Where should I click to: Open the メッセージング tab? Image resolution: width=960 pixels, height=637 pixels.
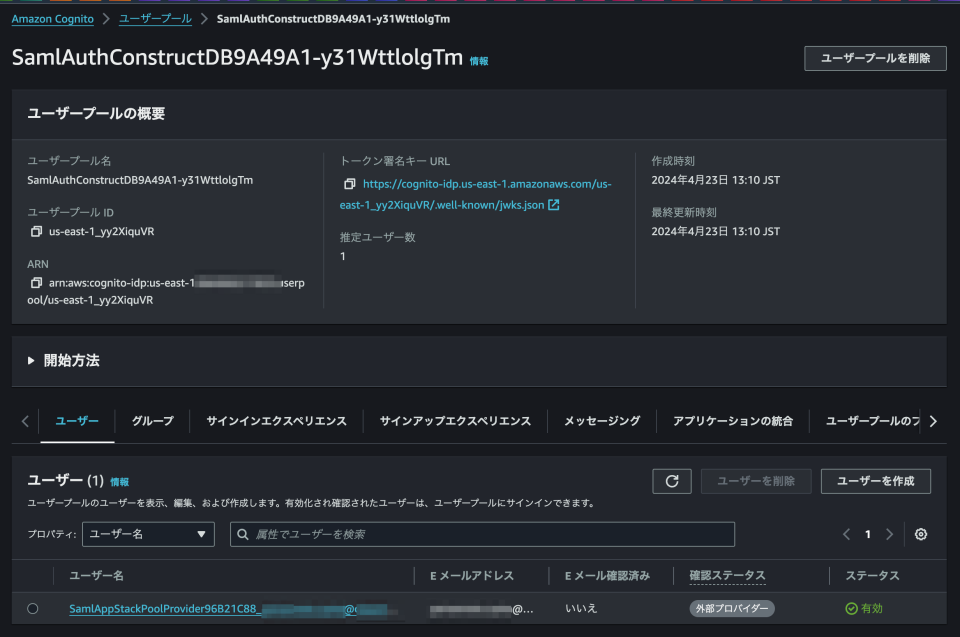click(x=602, y=421)
